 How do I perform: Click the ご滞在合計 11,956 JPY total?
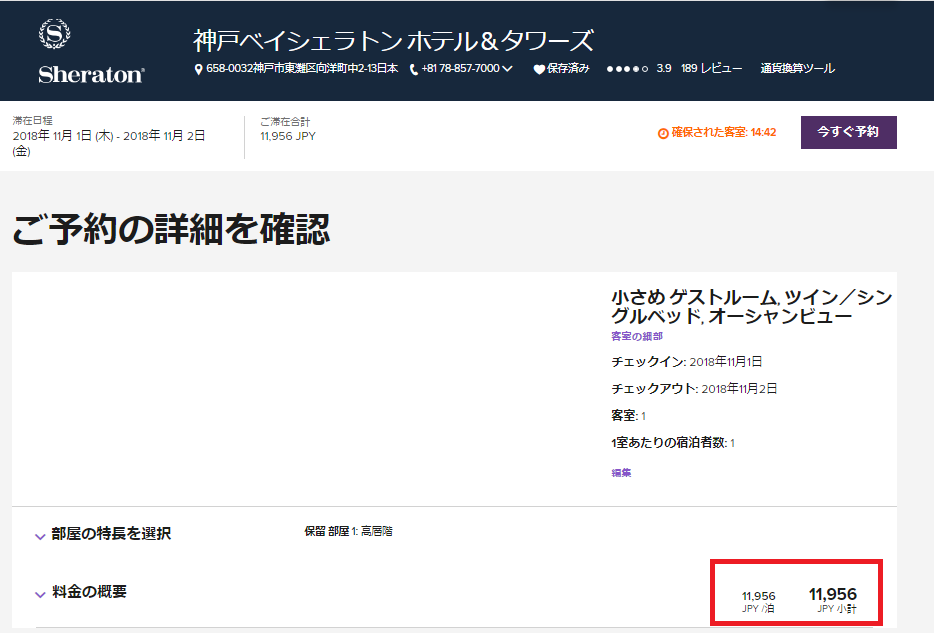[x=288, y=129]
